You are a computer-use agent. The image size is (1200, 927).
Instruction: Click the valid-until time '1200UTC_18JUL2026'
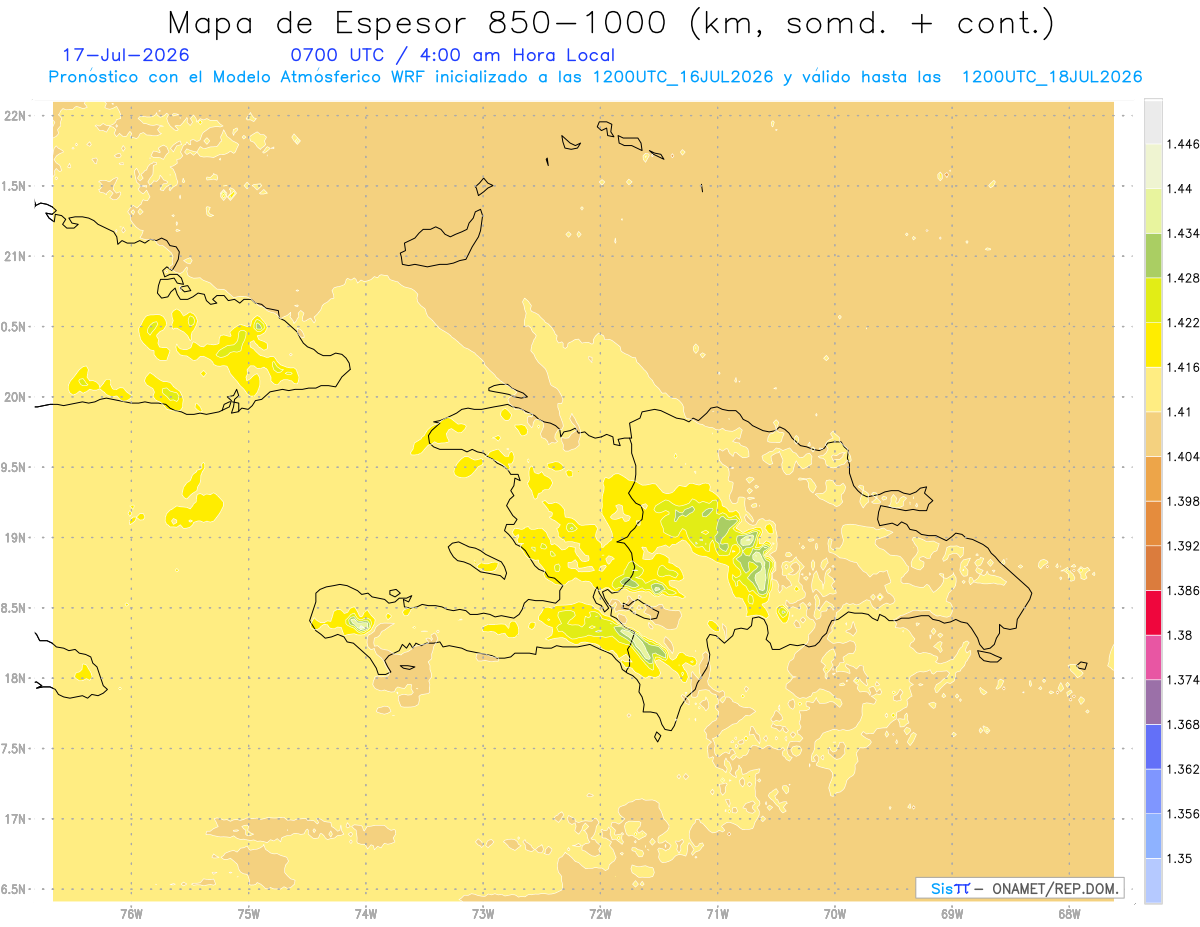[x=1052, y=77]
